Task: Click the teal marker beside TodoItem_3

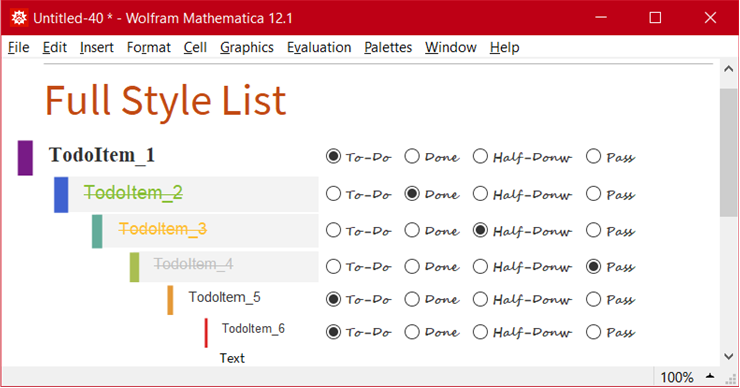Action: (97, 231)
